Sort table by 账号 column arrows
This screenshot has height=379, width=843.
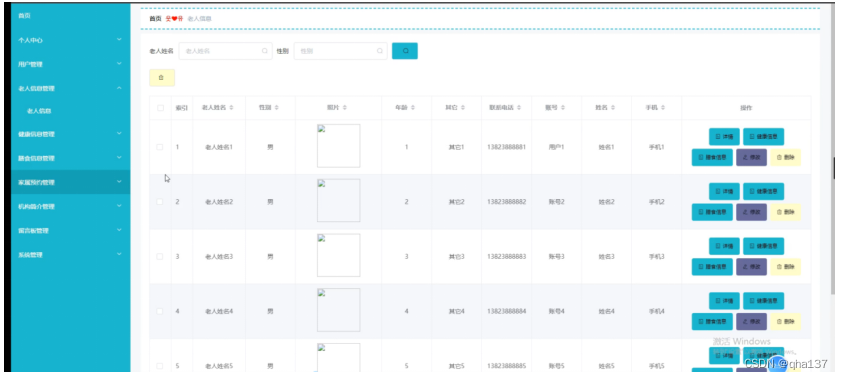563,108
